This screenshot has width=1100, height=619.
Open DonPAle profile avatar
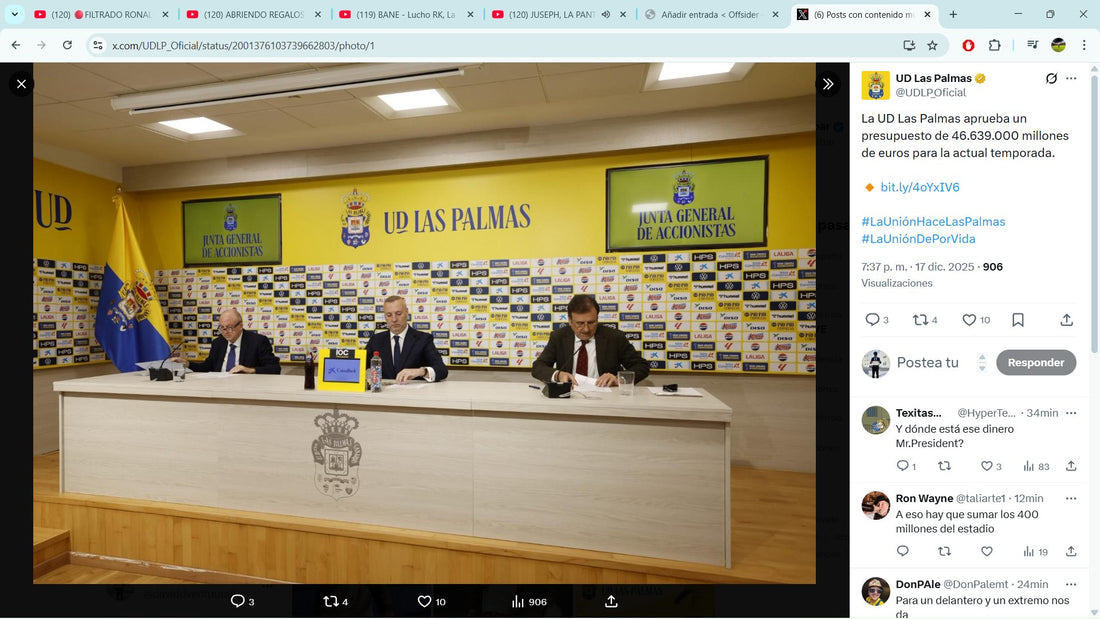pos(876,592)
